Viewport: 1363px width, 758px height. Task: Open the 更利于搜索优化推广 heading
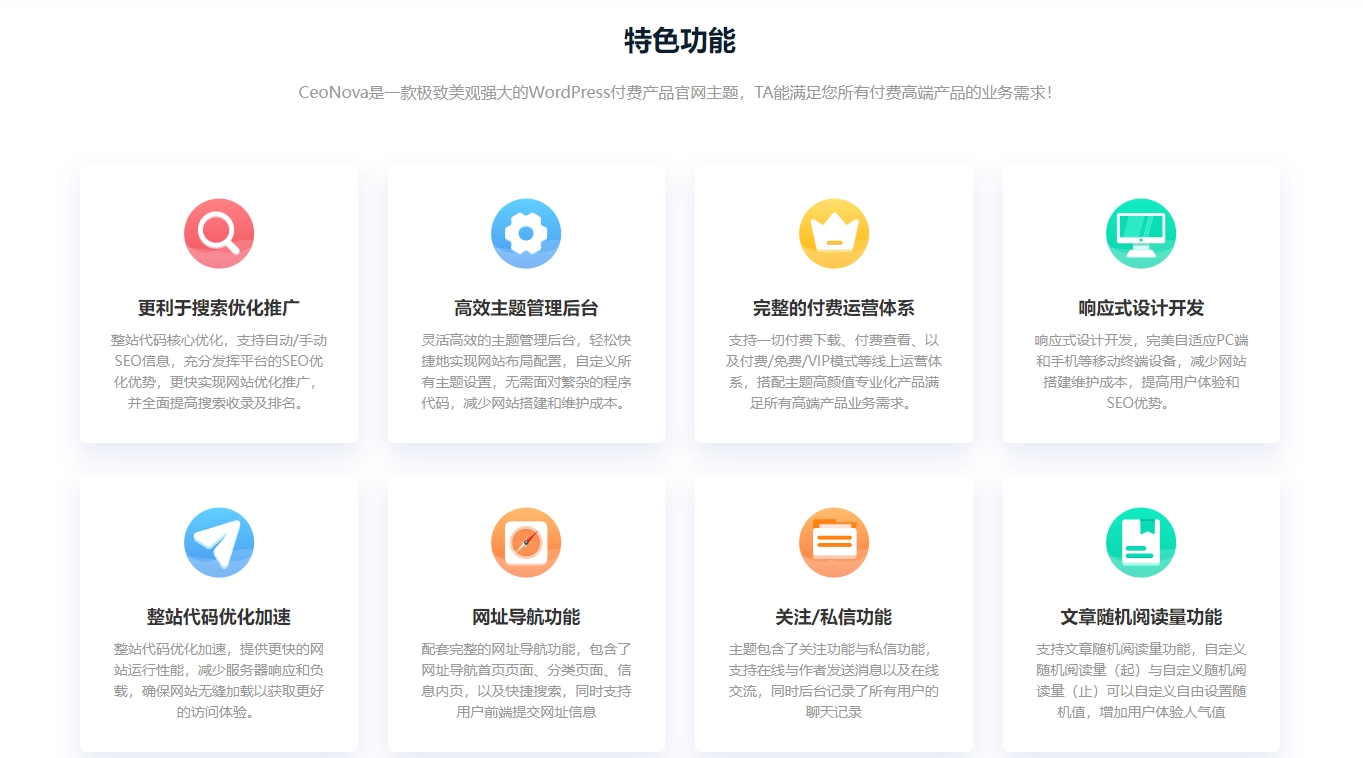[x=219, y=308]
